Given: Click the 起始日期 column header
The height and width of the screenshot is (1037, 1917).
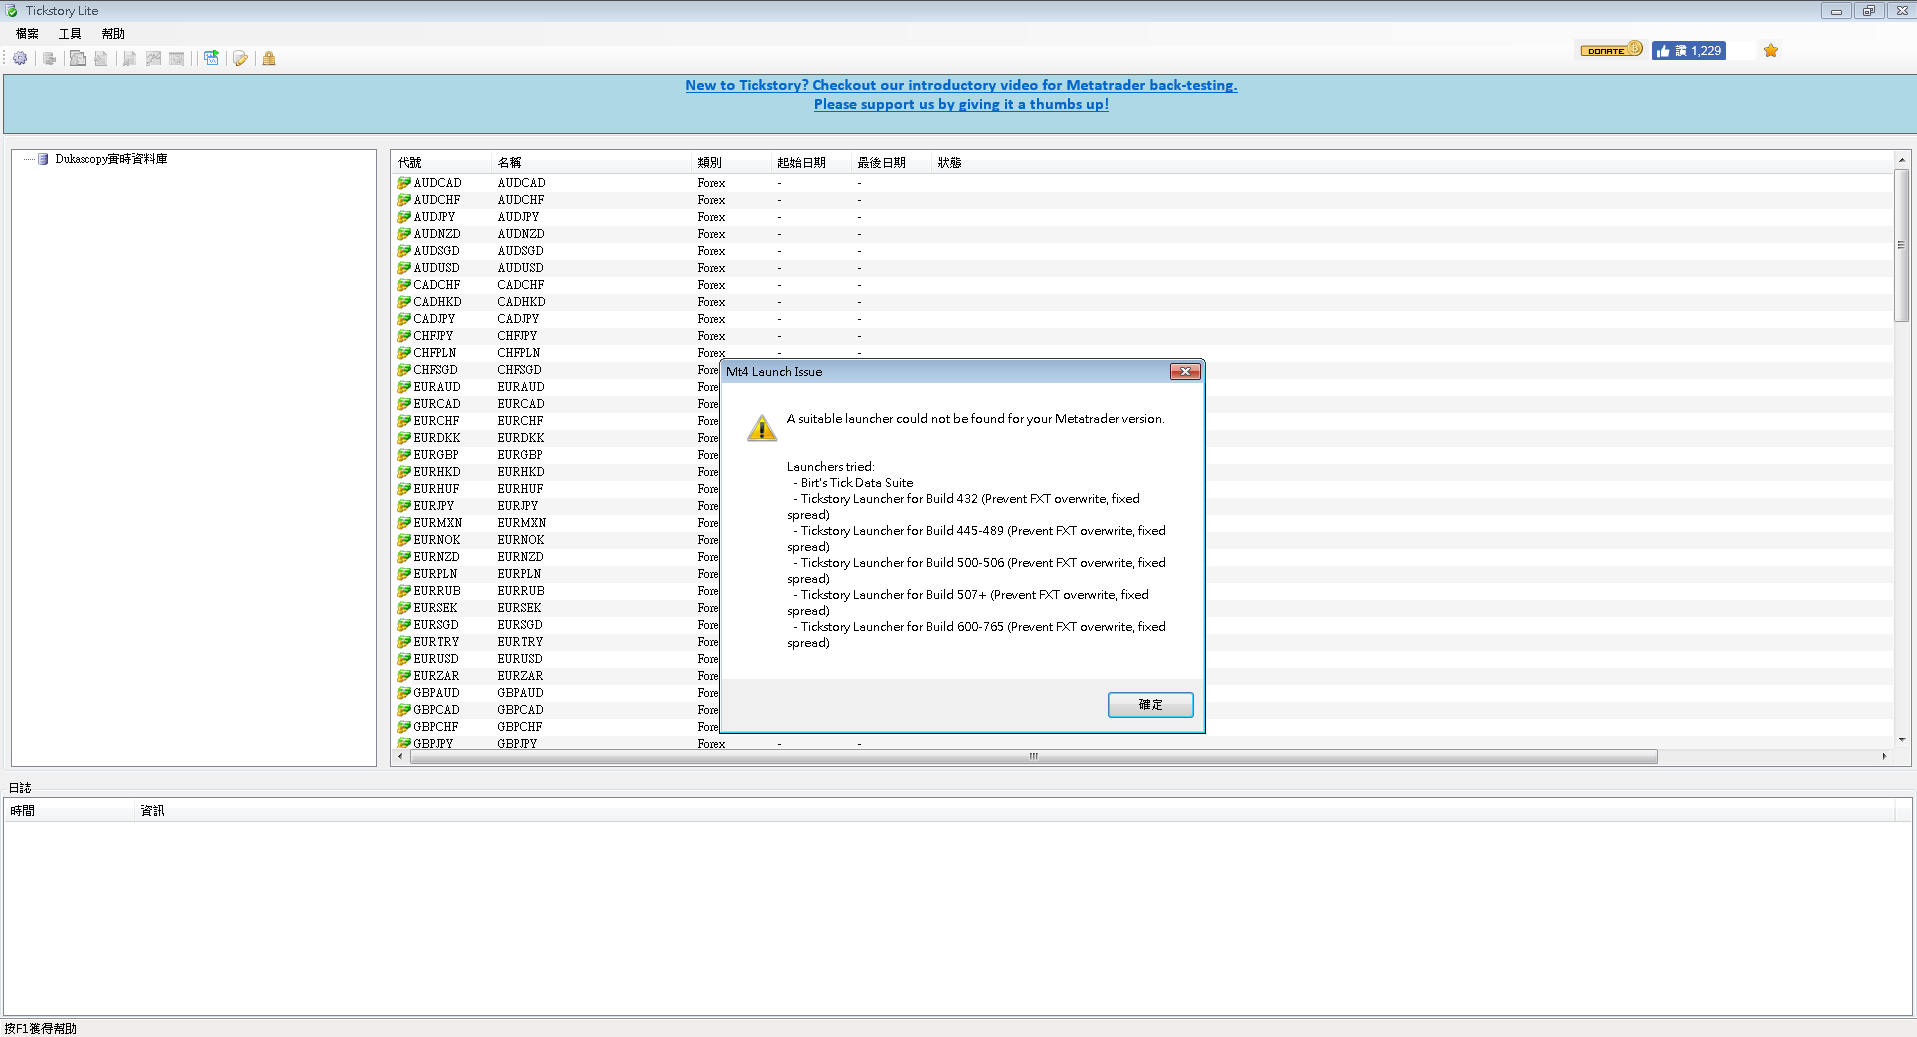Looking at the screenshot, I should [811, 163].
